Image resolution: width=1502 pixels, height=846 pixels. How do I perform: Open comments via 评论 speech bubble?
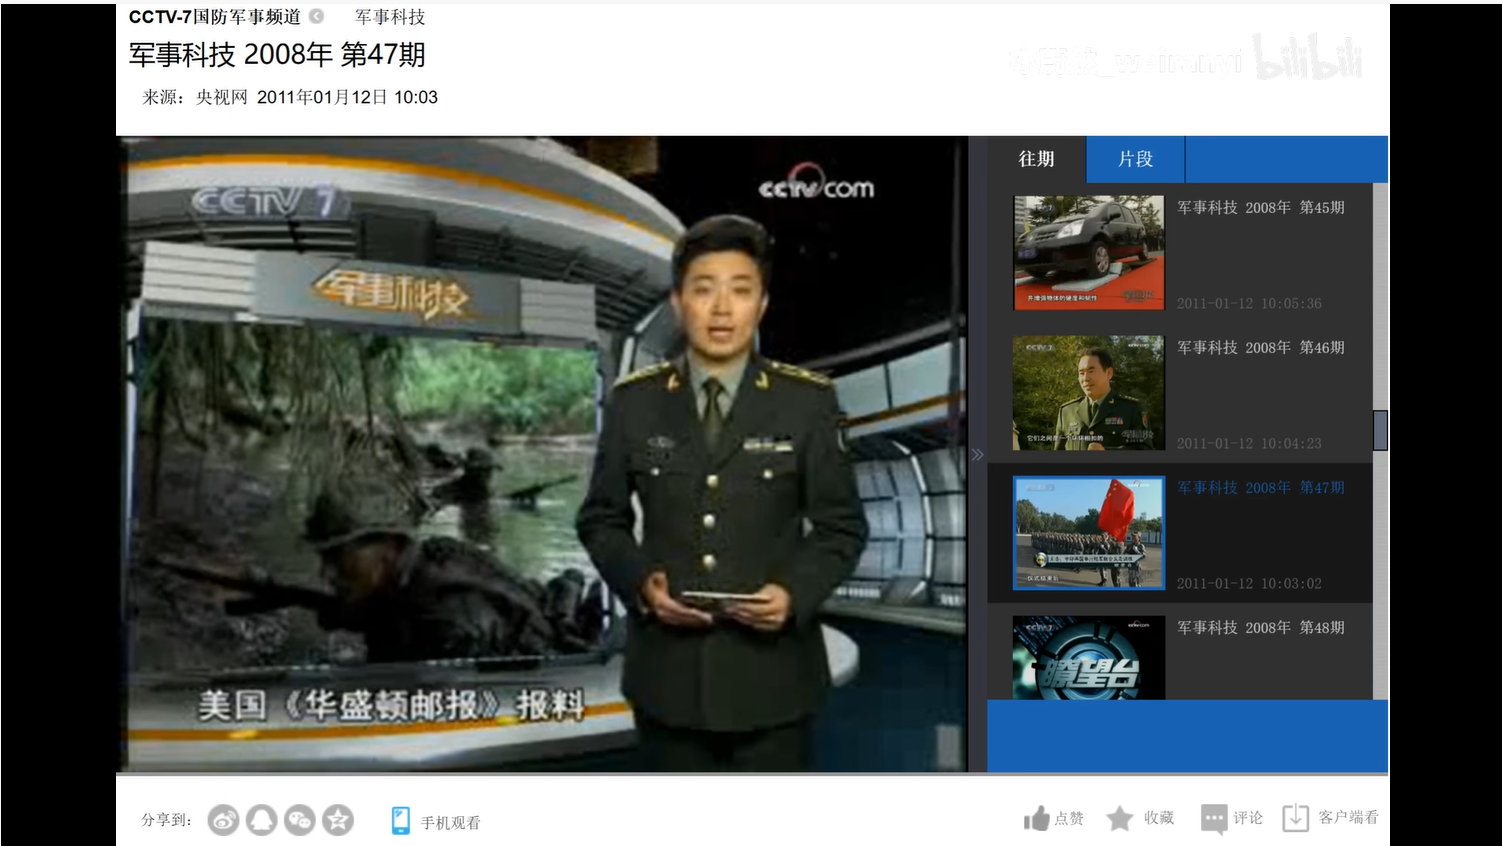point(1213,819)
